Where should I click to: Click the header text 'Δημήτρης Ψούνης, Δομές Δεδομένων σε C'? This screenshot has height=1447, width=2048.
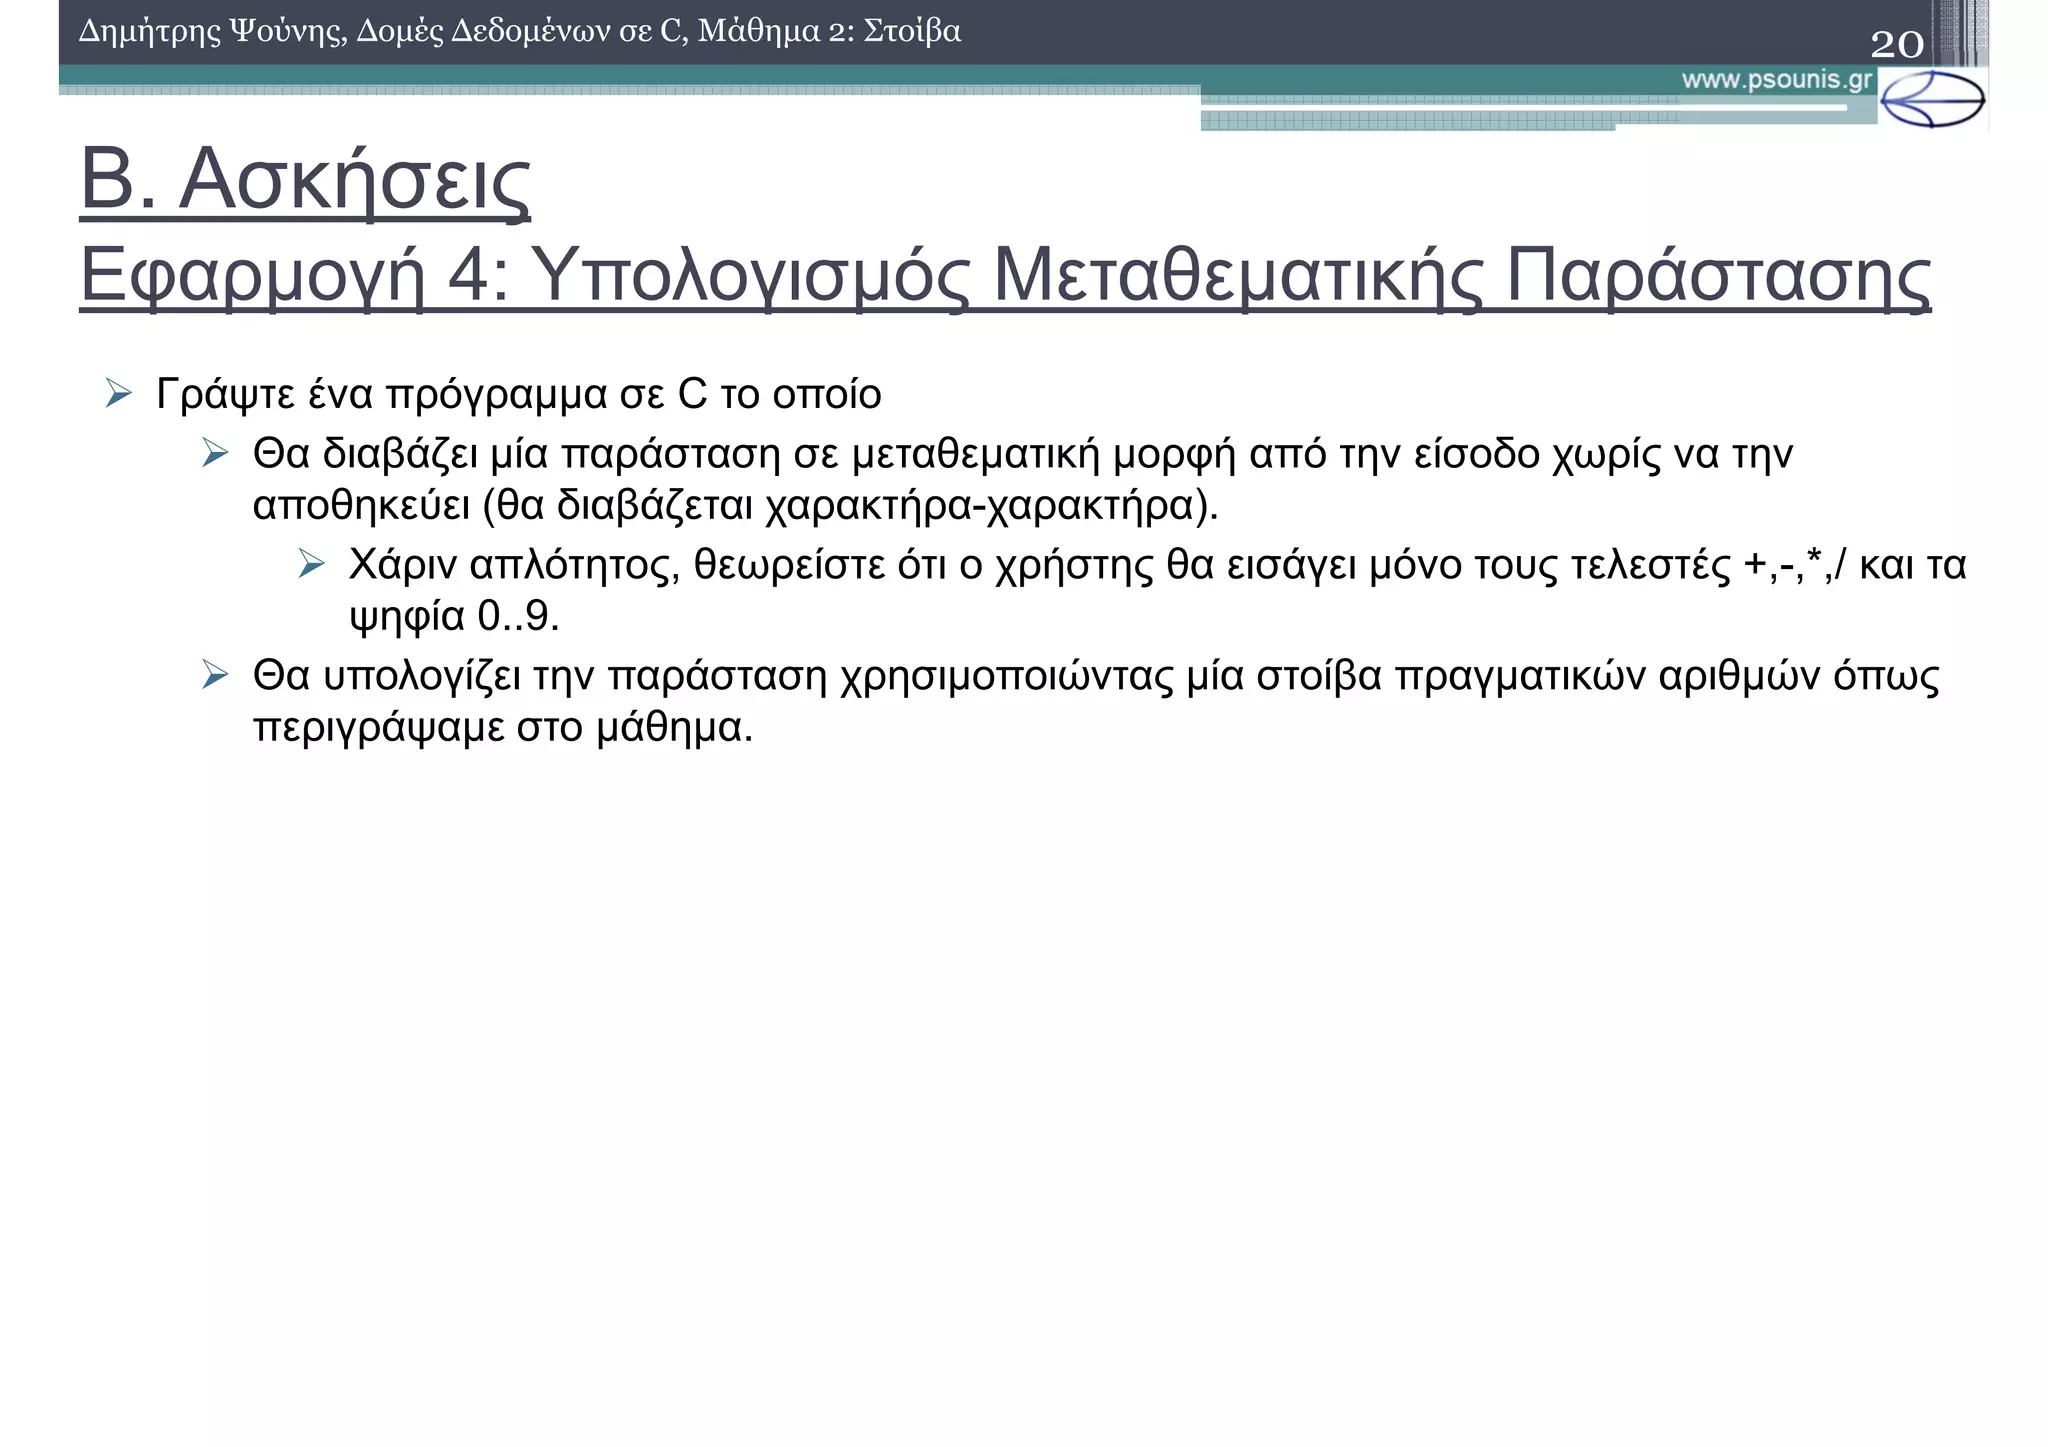pos(383,32)
